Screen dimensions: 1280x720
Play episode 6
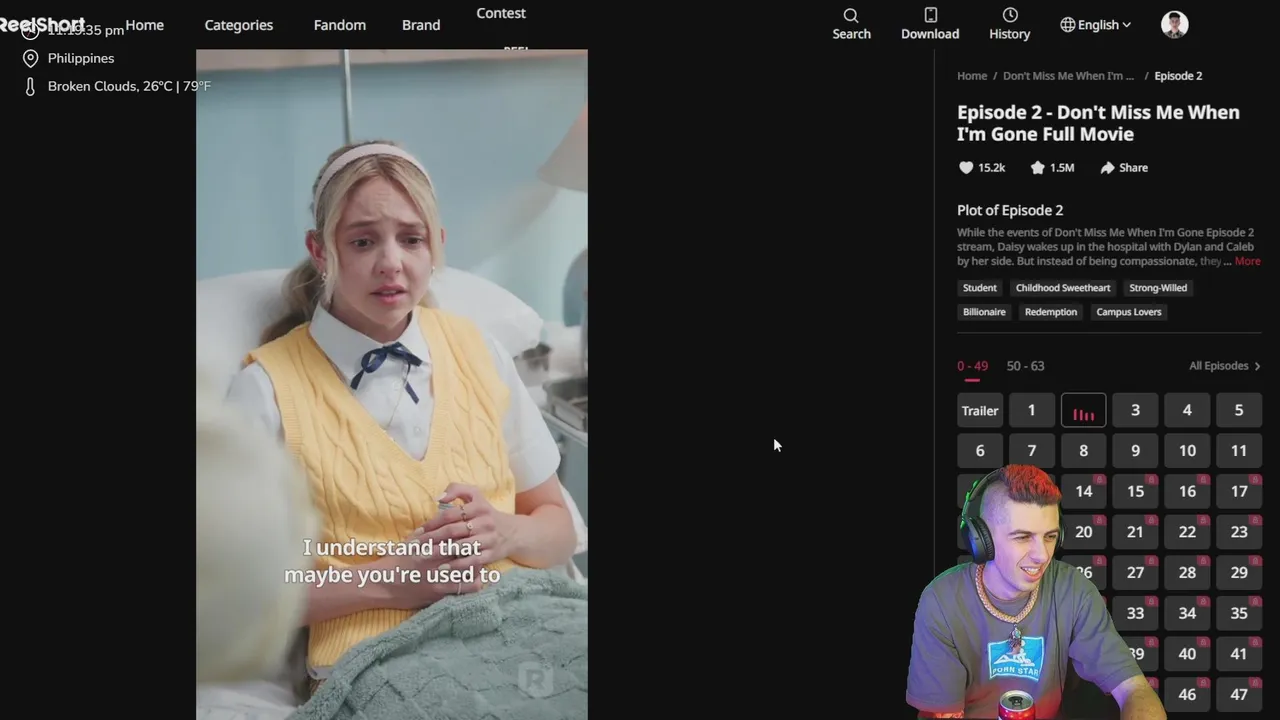click(x=980, y=451)
